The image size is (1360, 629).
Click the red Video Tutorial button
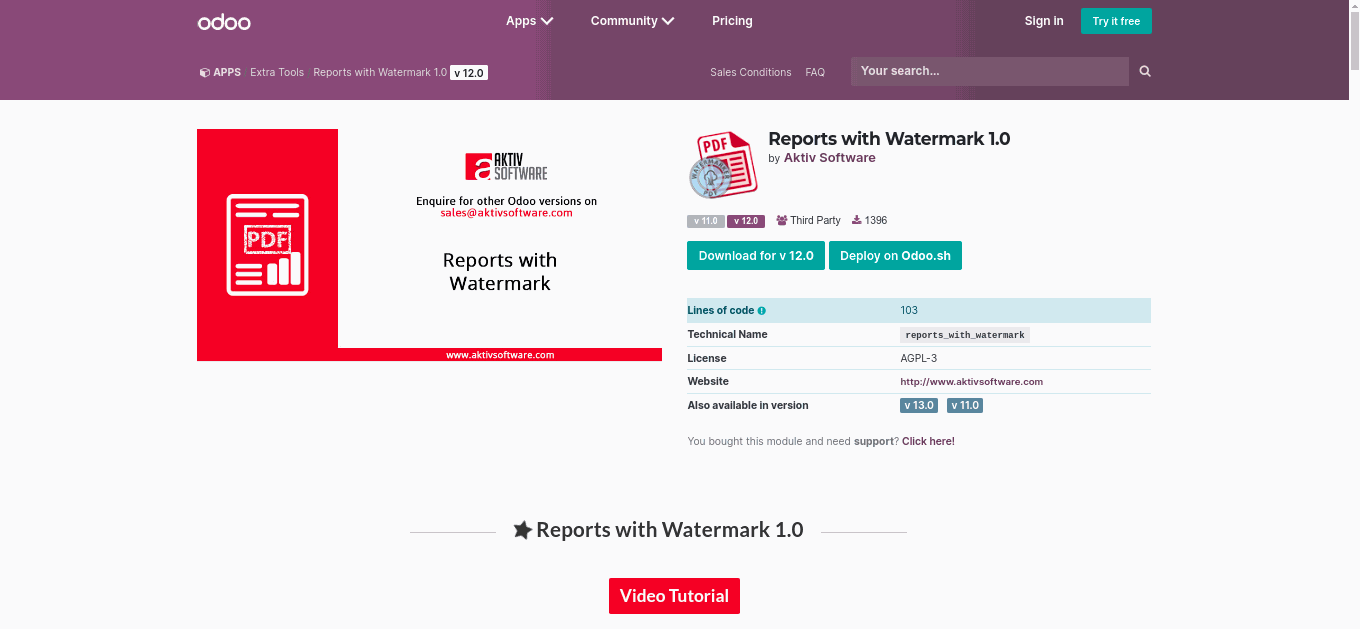674,596
